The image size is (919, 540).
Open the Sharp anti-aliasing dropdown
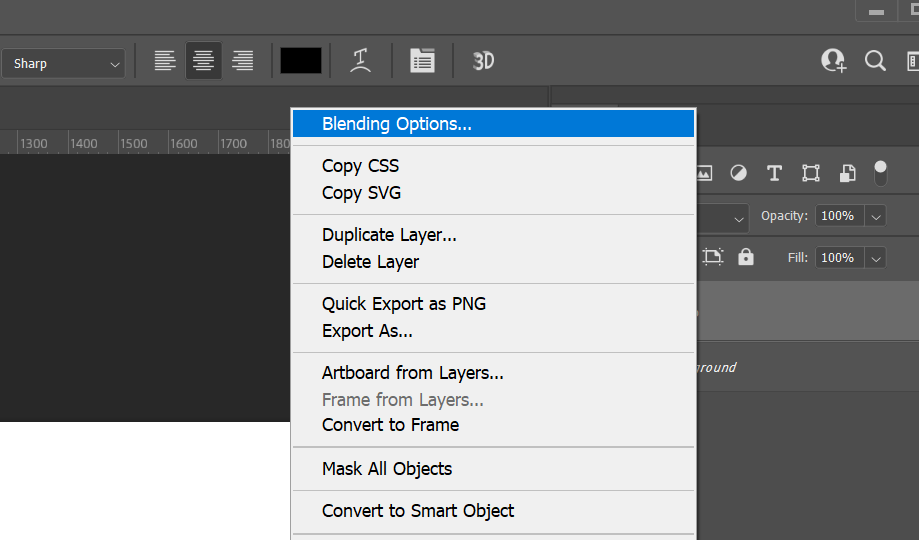point(66,63)
